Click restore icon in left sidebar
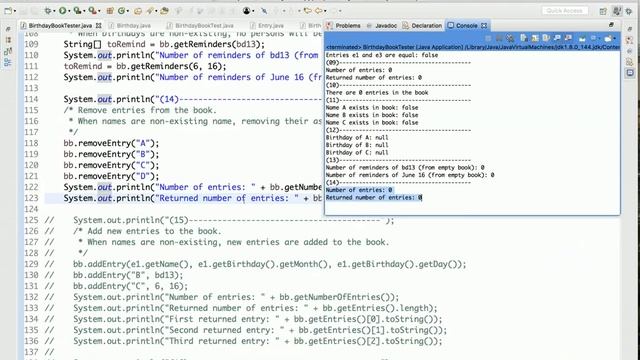 coord(8,29)
